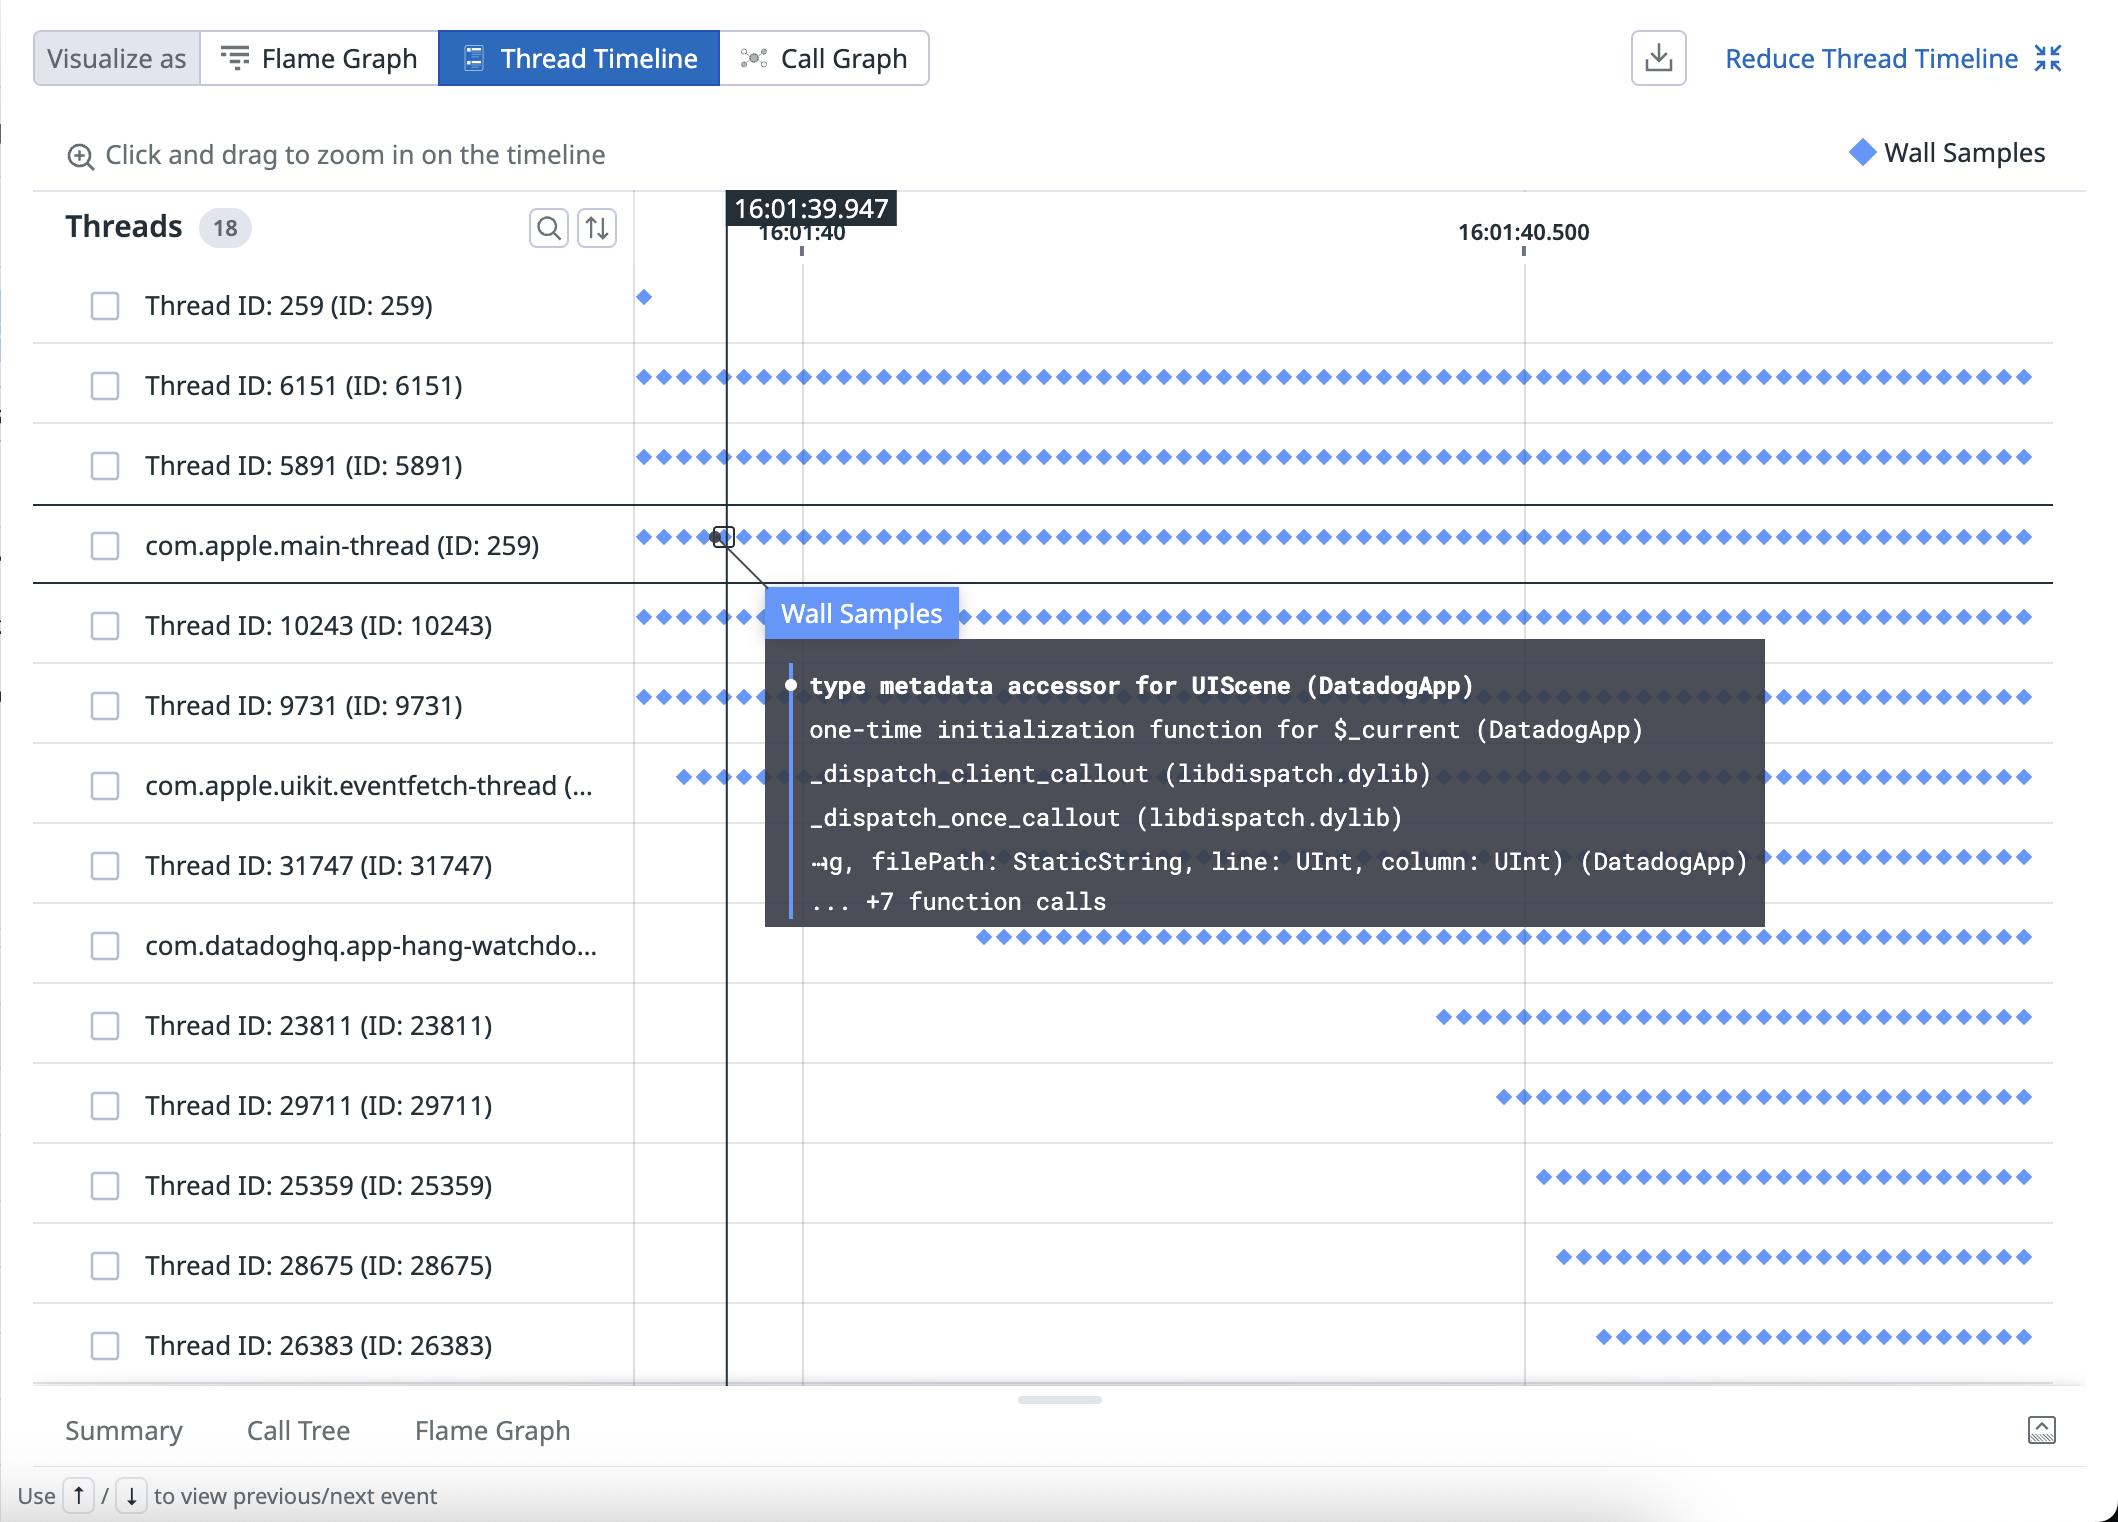Click the sort threads arrows icon
Image resolution: width=2118 pixels, height=1522 pixels.
coord(597,228)
